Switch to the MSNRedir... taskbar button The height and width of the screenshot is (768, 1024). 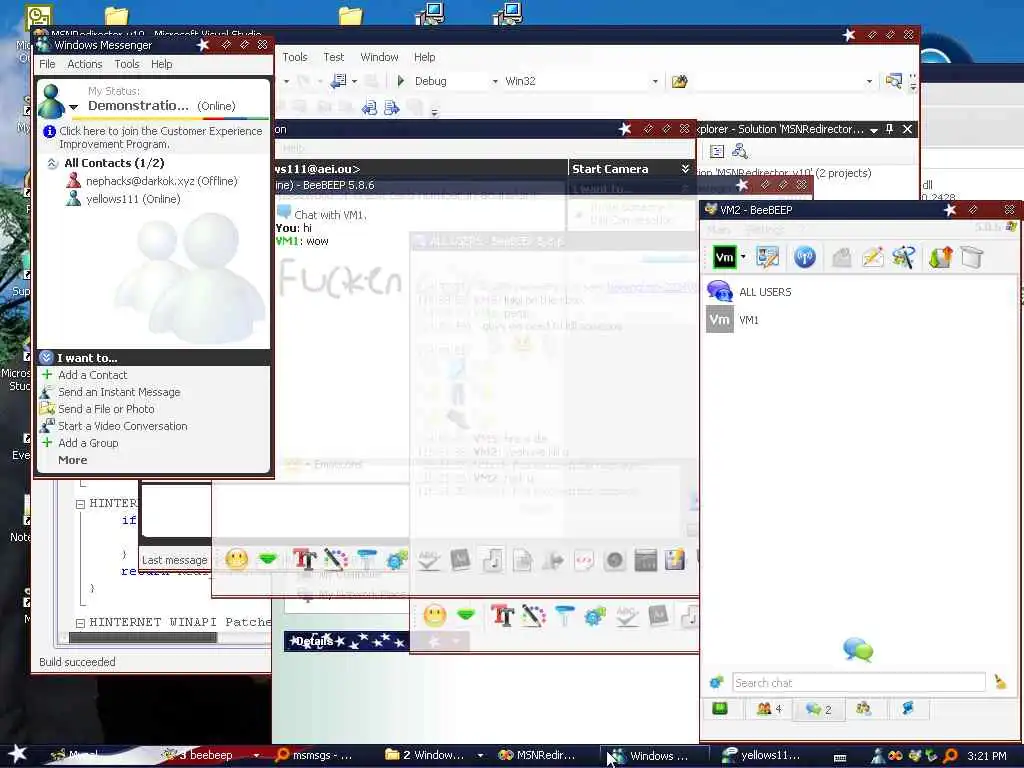pos(537,755)
